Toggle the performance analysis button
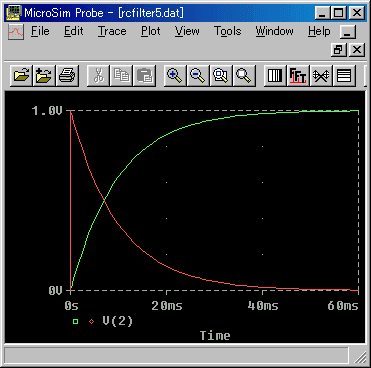Image resolution: width=371 pixels, height=368 pixels. tap(321, 75)
